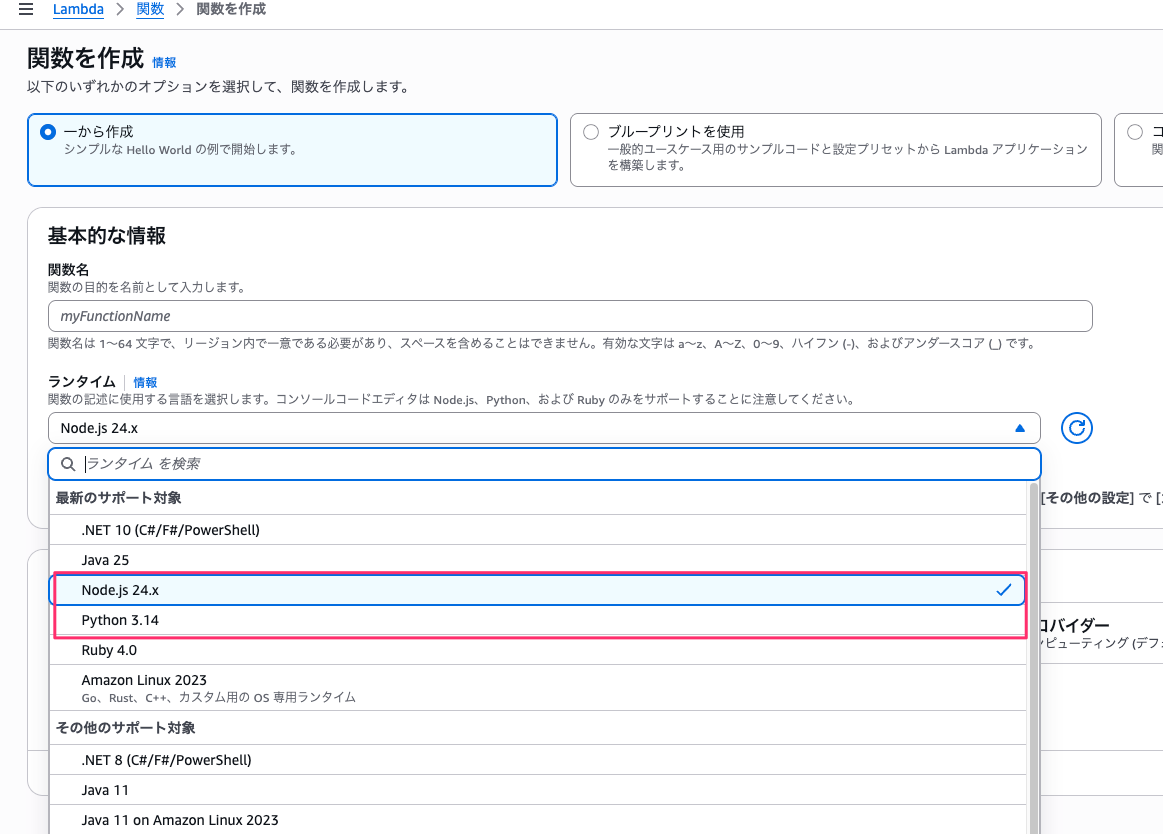Choose .NET 8 (C#/F#/PowerShell) runtime
The width and height of the screenshot is (1163, 834).
point(538,760)
